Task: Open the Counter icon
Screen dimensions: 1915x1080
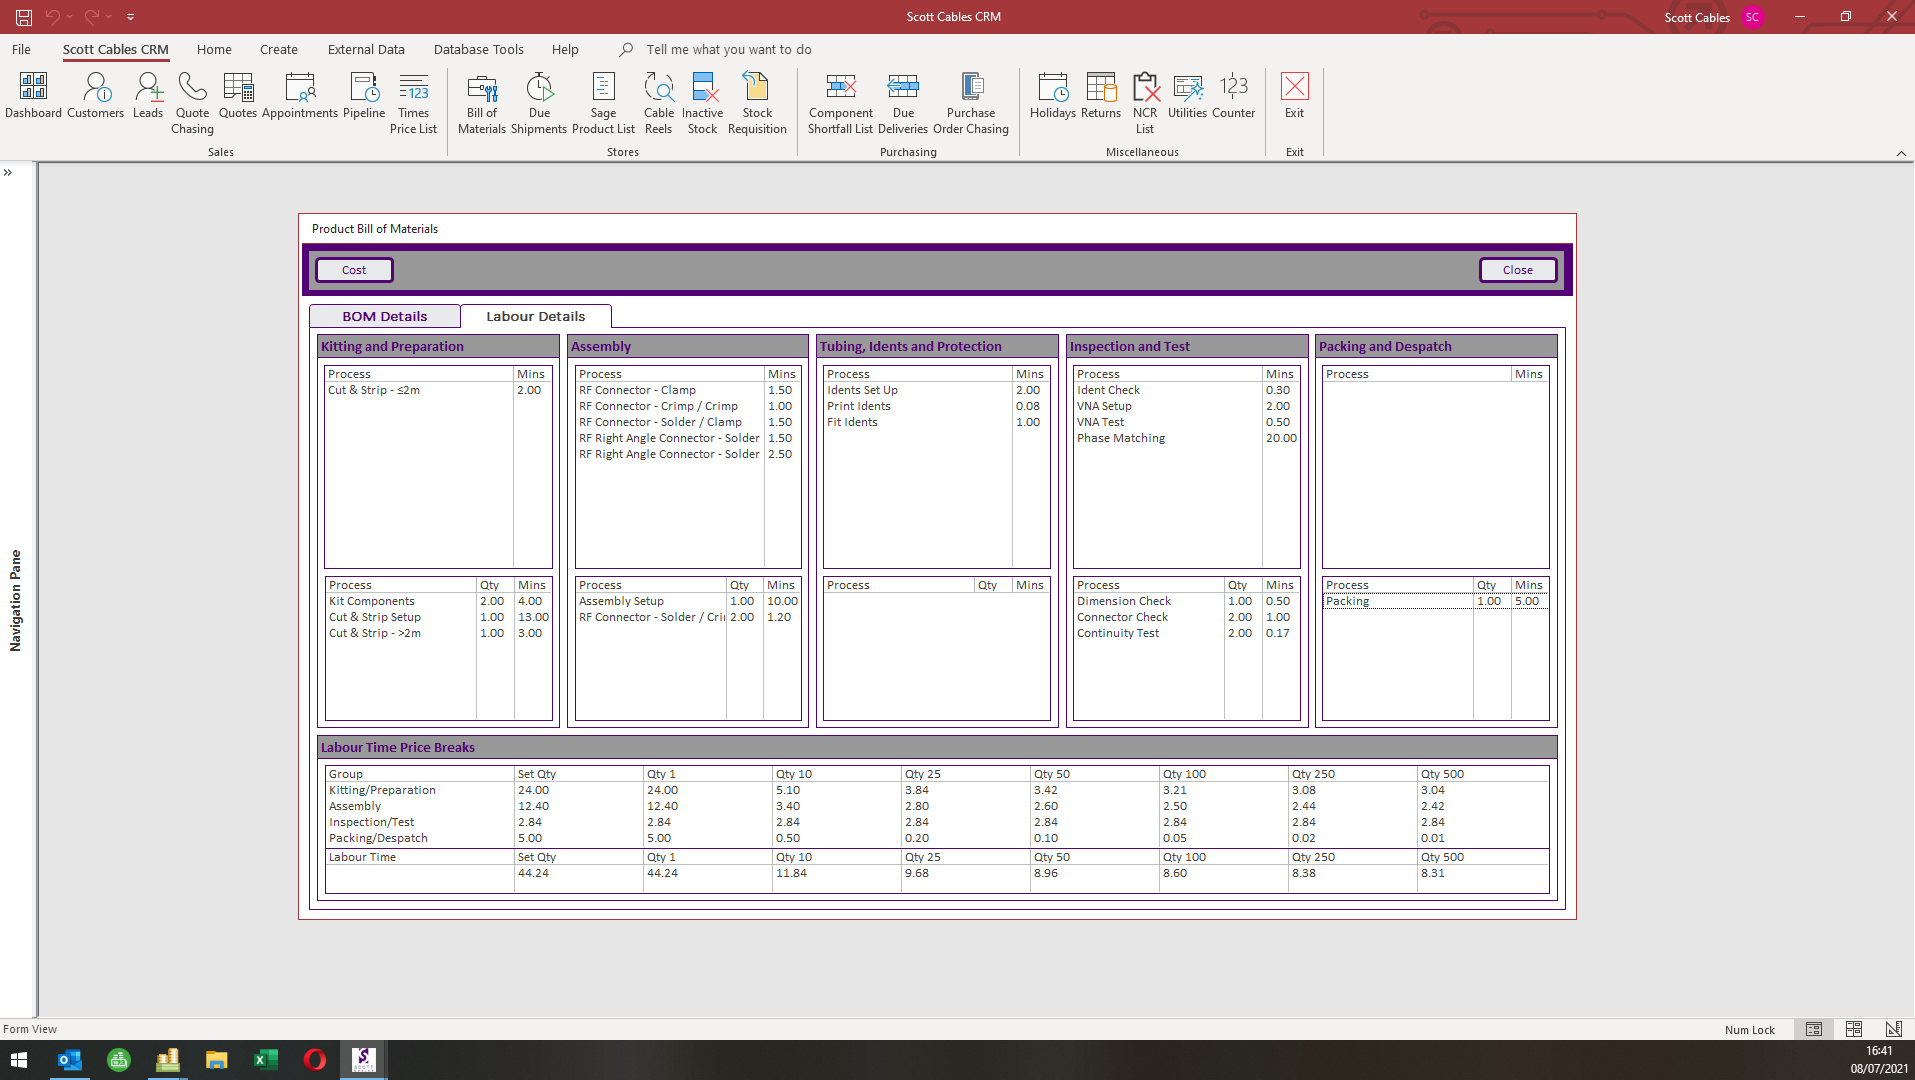Action: coord(1233,96)
